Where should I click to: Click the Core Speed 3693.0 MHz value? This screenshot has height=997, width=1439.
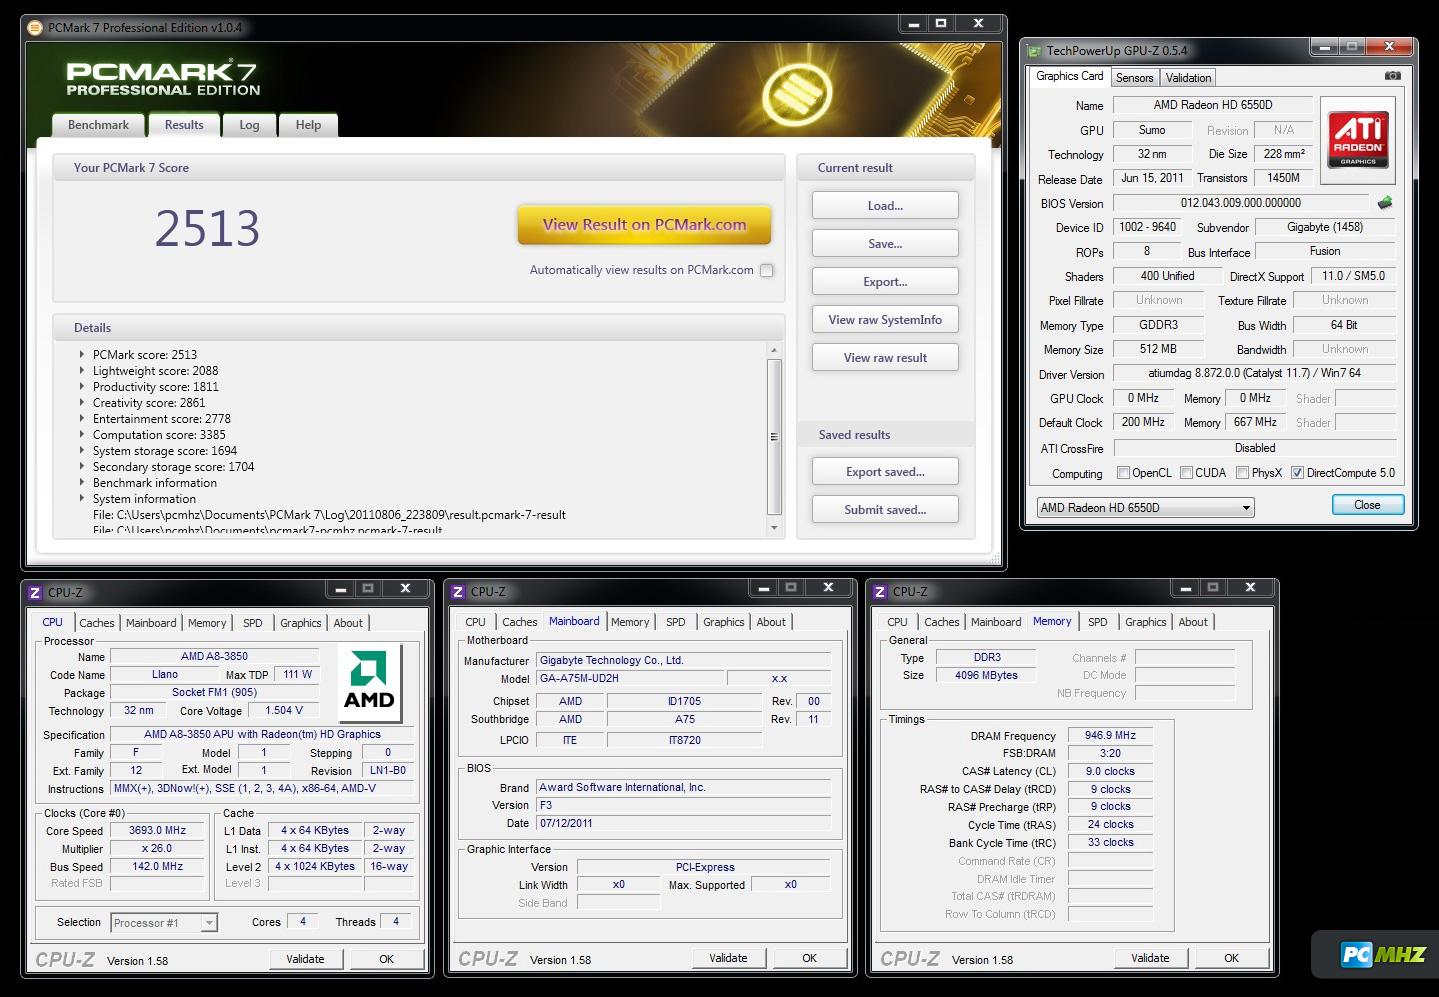pyautogui.click(x=158, y=830)
